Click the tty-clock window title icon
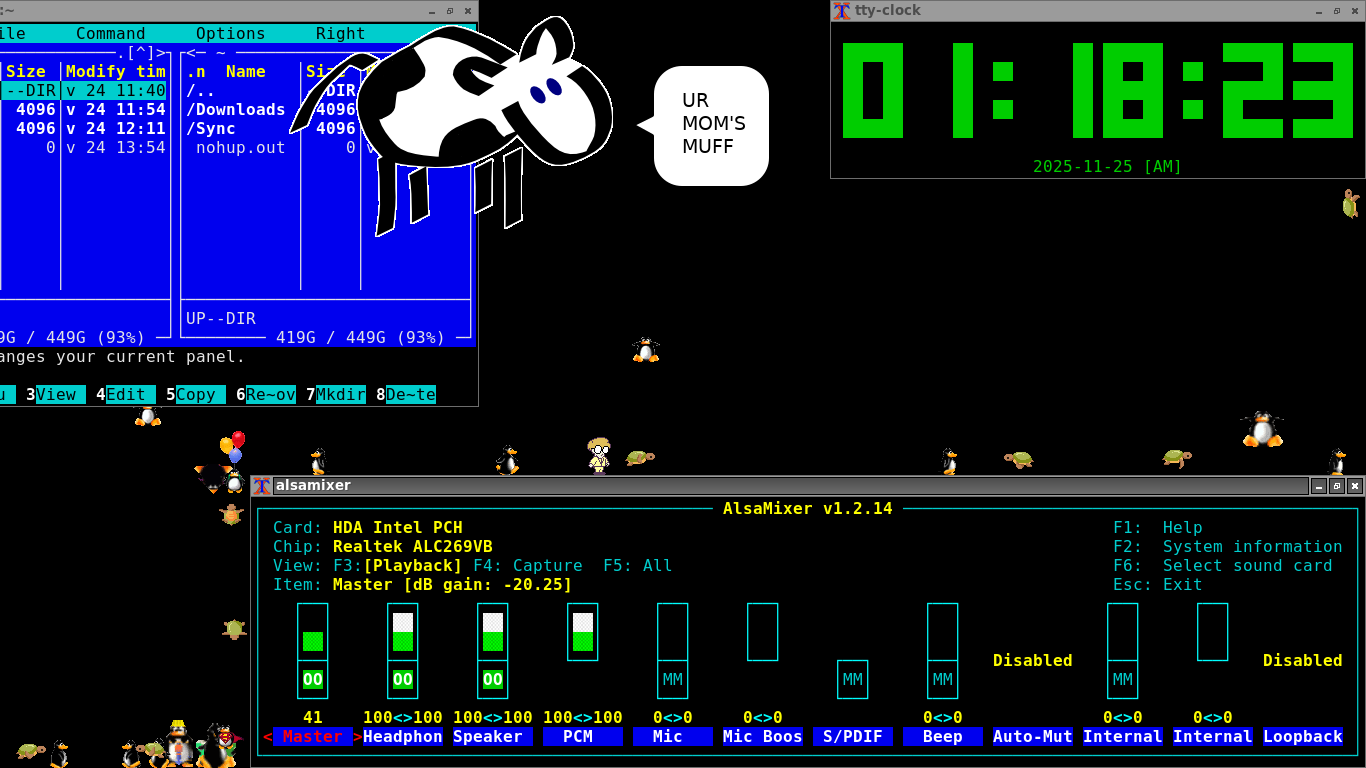The width and height of the screenshot is (1366, 768). (x=842, y=10)
